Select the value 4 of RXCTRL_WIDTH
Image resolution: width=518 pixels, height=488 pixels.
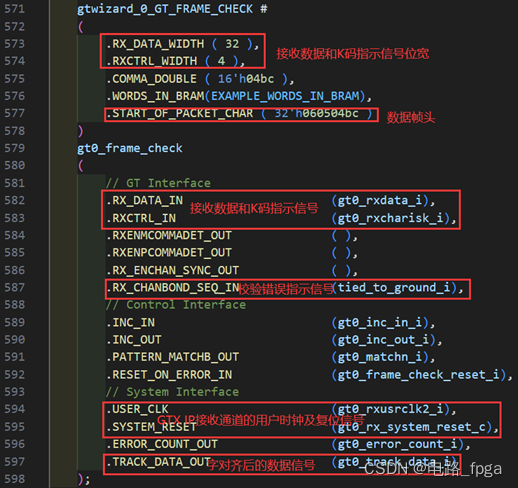pos(221,61)
